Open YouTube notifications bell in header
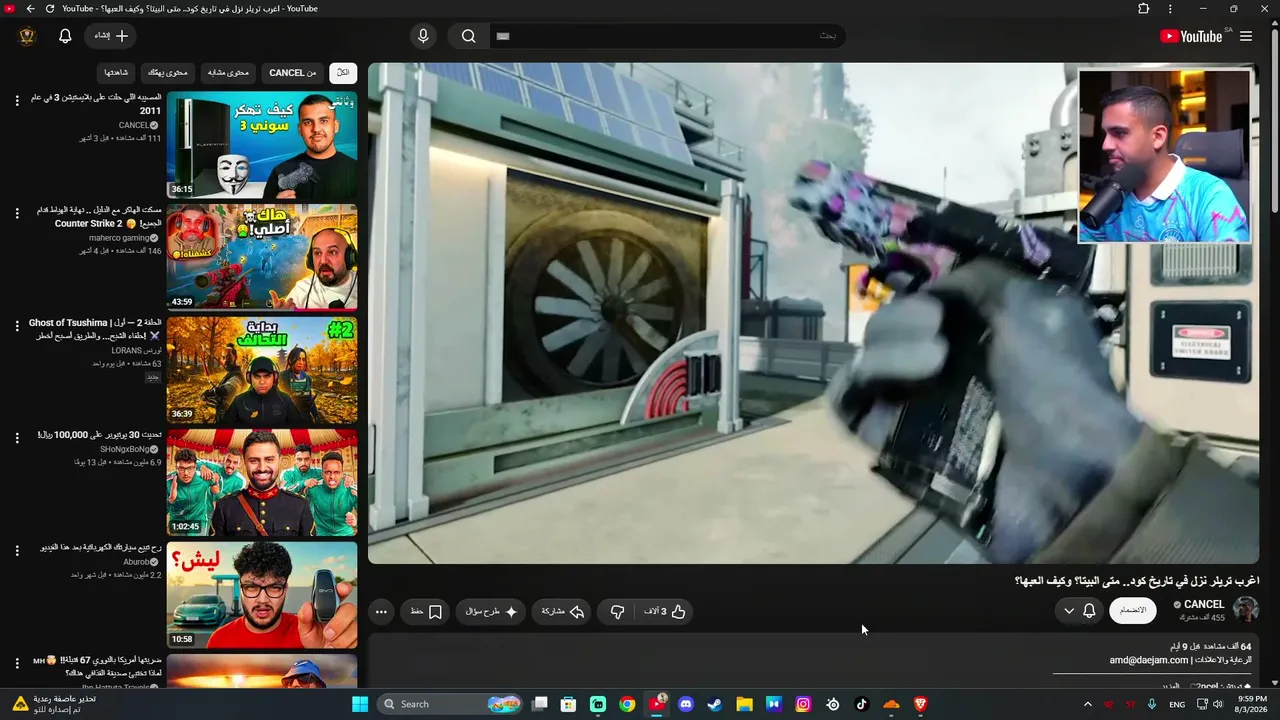Image resolution: width=1280 pixels, height=720 pixels. coord(65,36)
